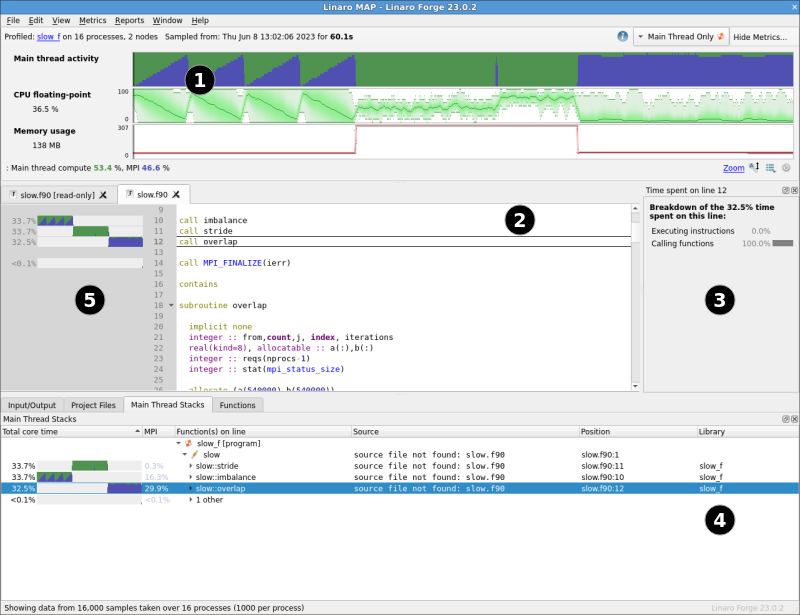The width and height of the screenshot is (800, 615).
Task: Expand the slow::stride stack entry
Action: point(191,466)
